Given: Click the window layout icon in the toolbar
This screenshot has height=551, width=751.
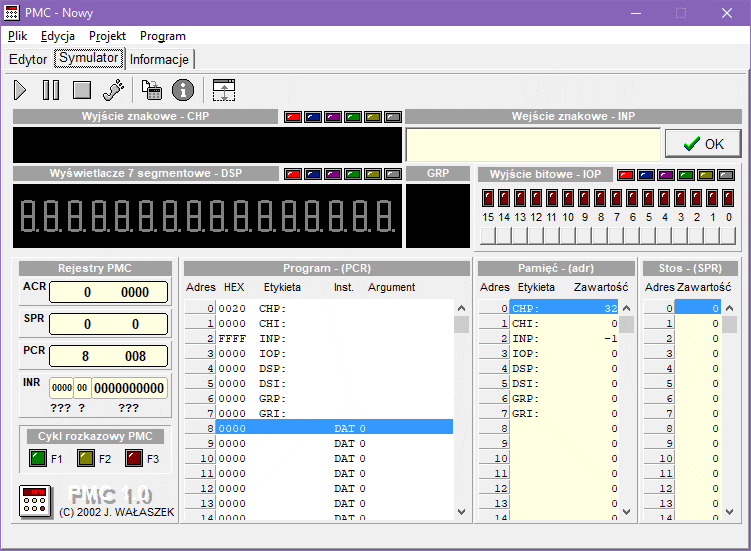Looking at the screenshot, I should (x=225, y=90).
